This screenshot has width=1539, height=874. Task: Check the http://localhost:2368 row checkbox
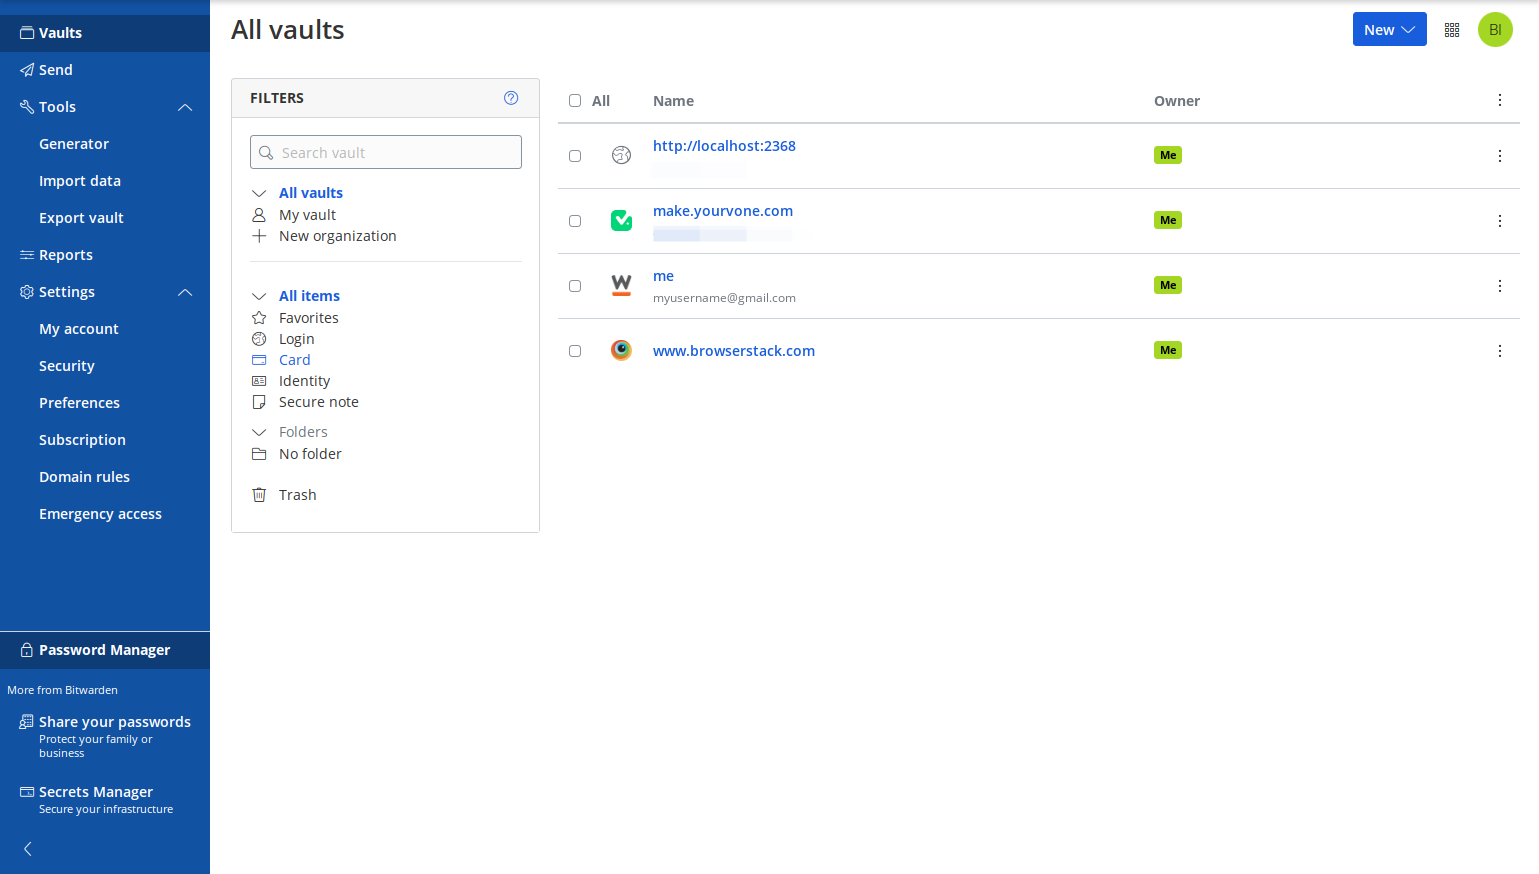[x=575, y=156]
